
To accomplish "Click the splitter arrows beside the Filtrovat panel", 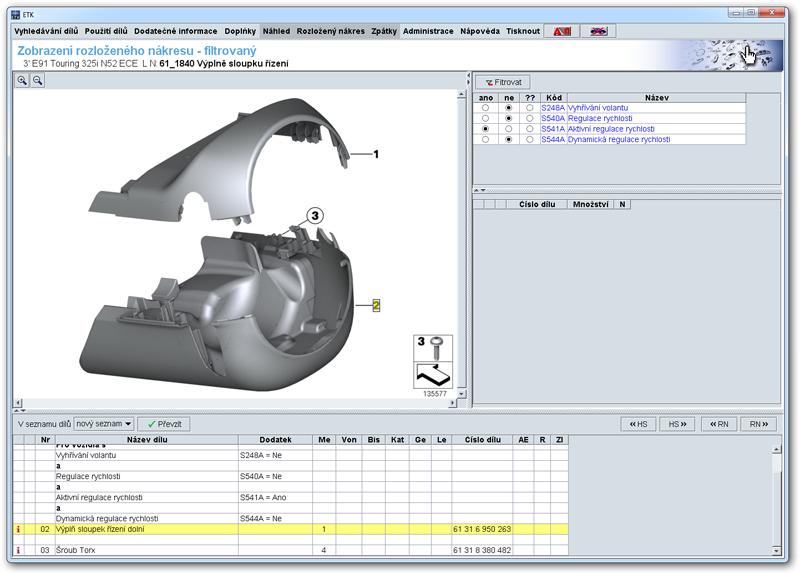I will [x=468, y=79].
